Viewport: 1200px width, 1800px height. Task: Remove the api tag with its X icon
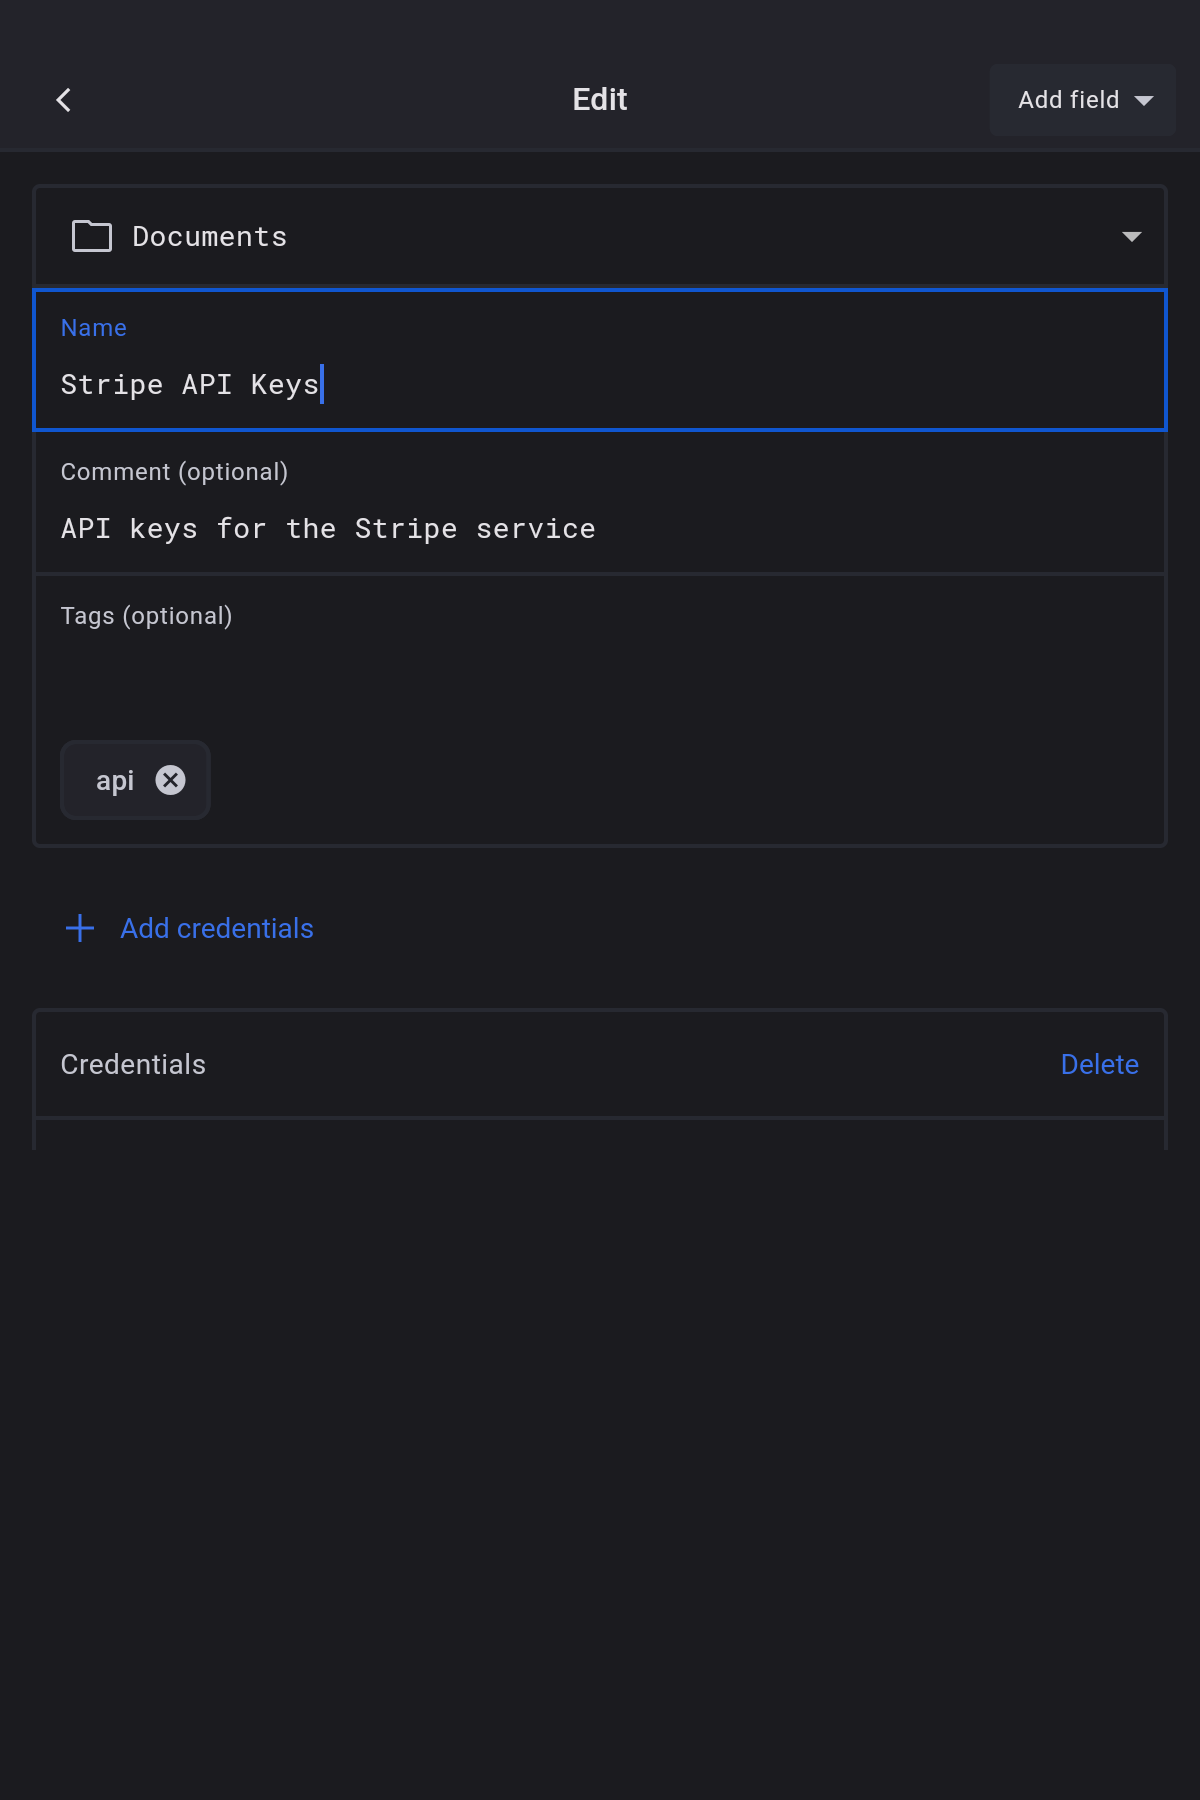click(x=171, y=780)
